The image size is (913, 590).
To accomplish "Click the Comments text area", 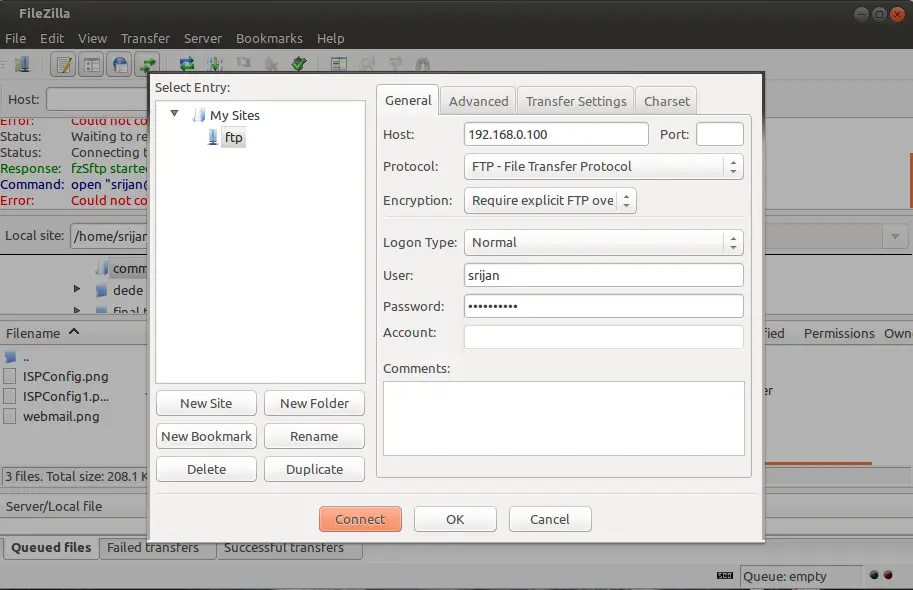I will click(564, 418).
